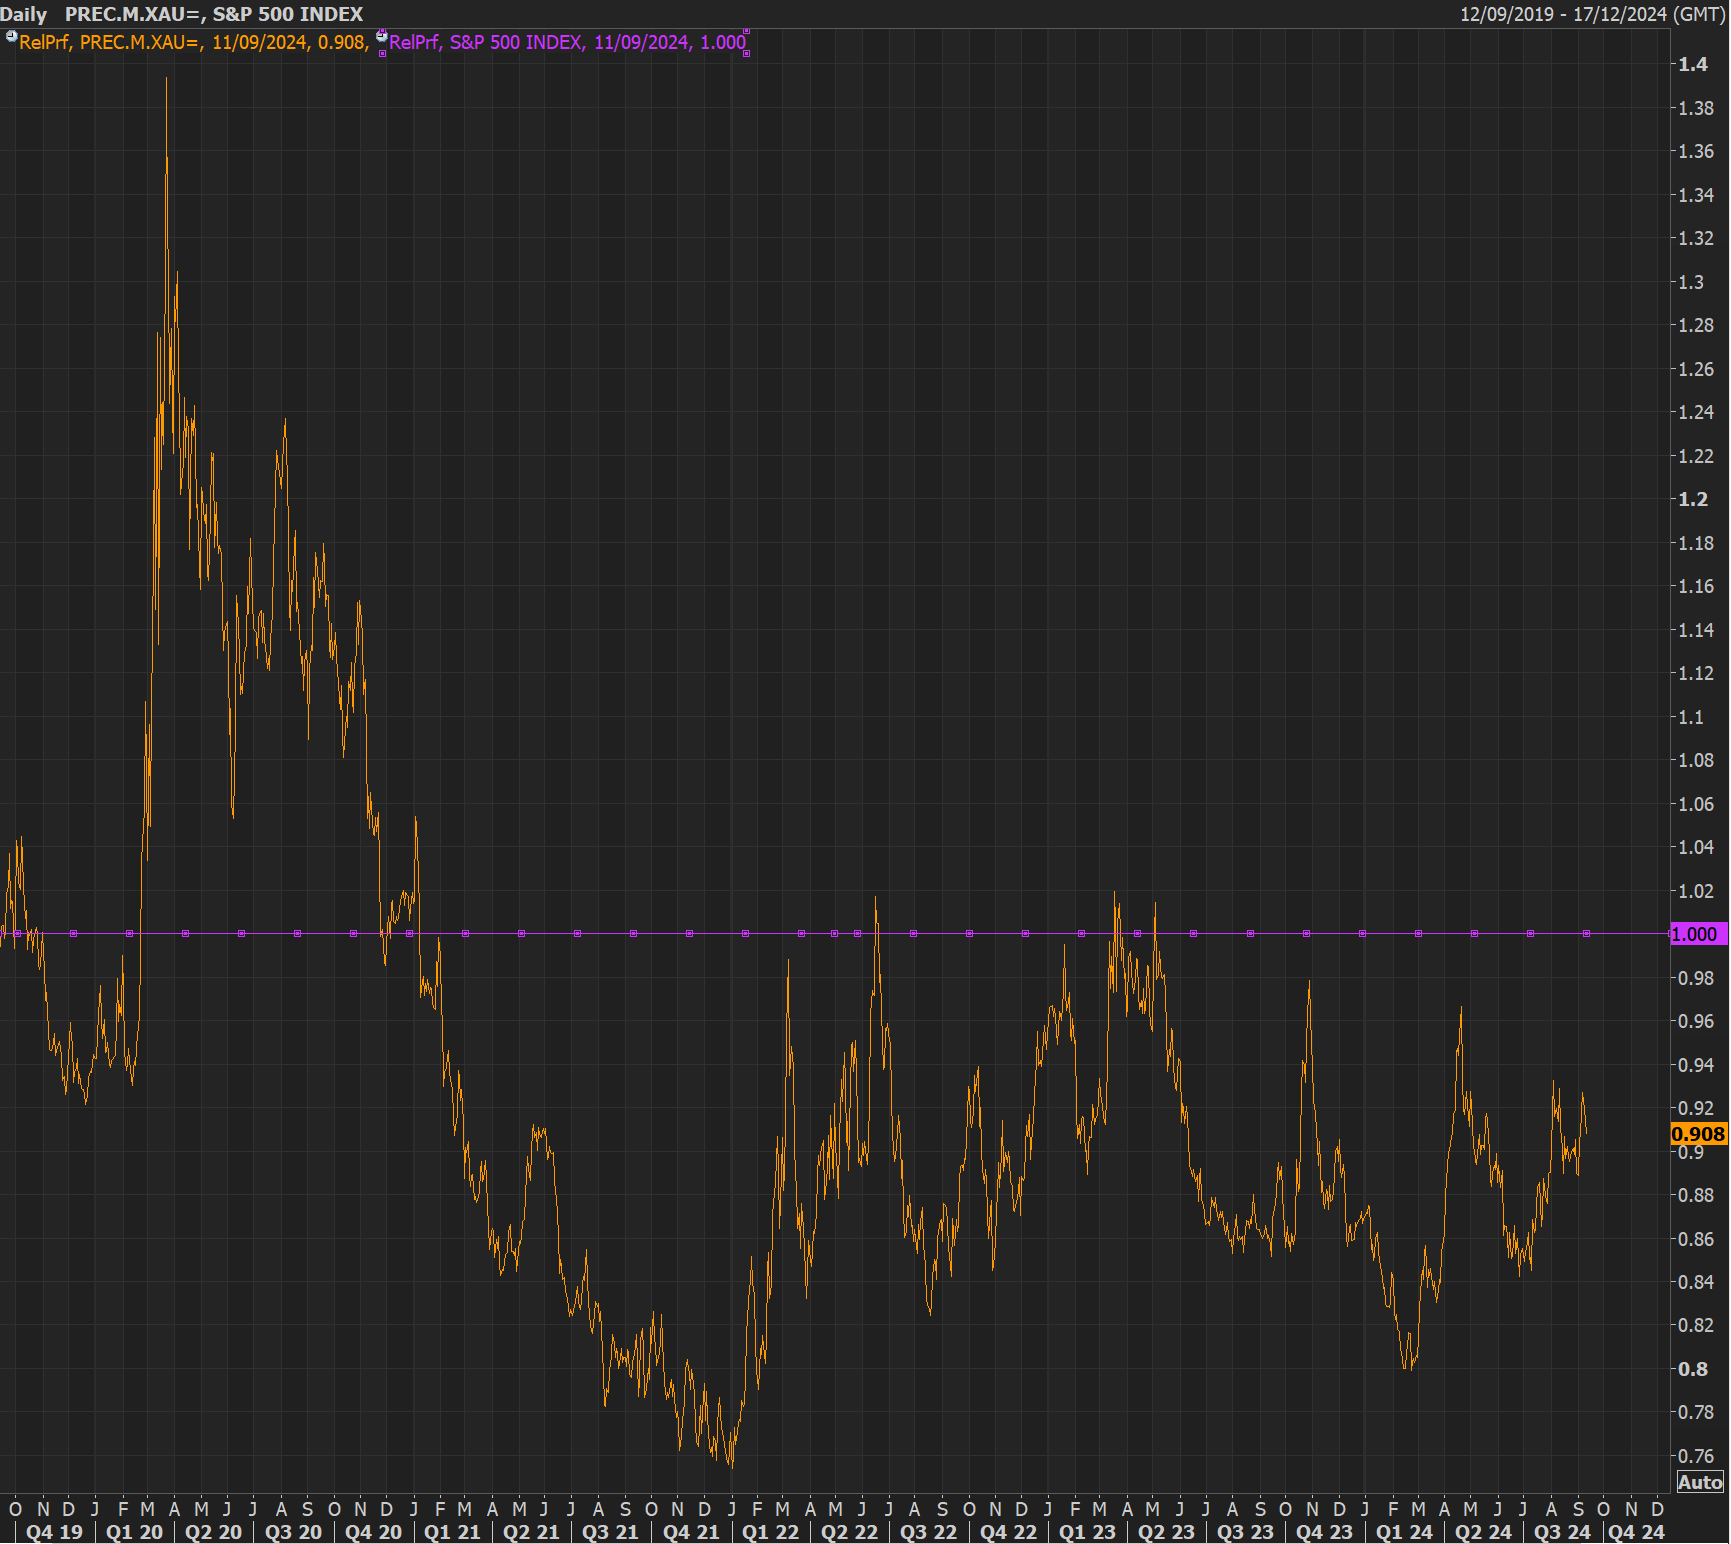
Task: Click the Q3 22 quarter label
Action: (928, 1532)
